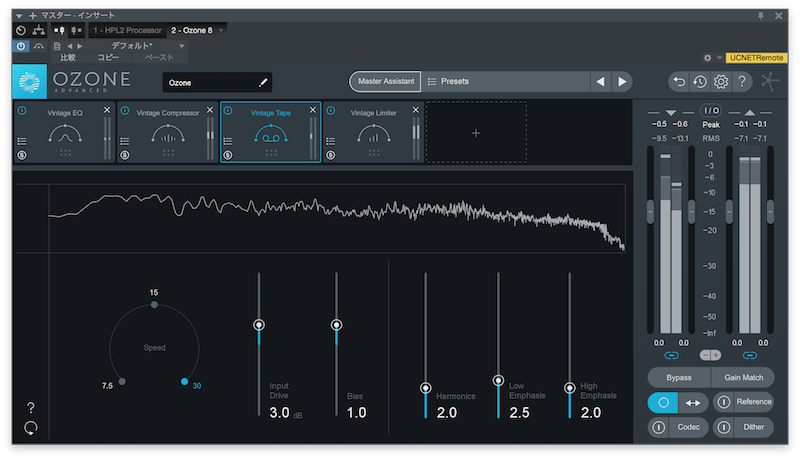800x459 pixels.
Task: Select the Vintage EQ curve icon
Action: pos(65,134)
